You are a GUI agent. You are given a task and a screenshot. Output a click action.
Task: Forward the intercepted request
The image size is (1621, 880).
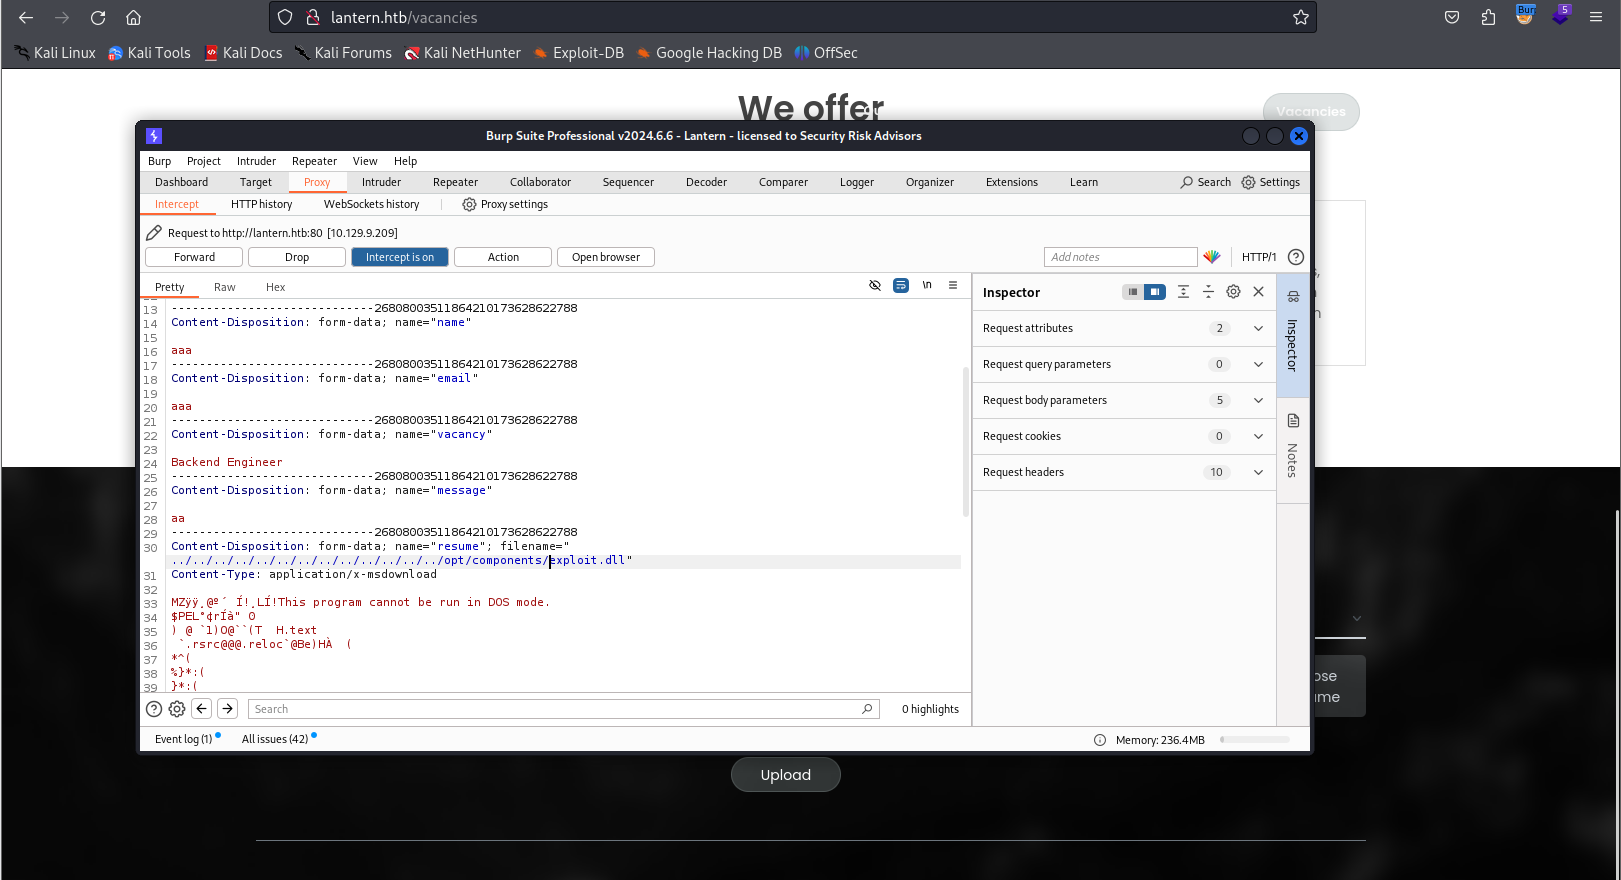[194, 257]
